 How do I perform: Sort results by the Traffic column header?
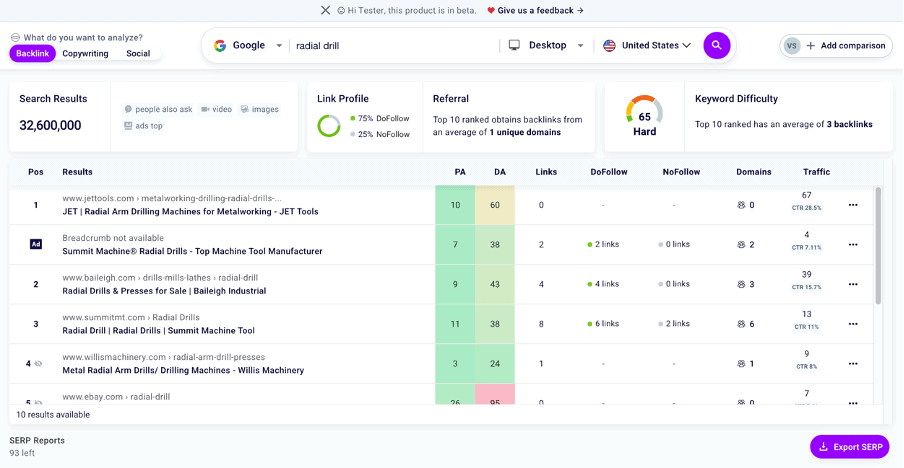[816, 172]
